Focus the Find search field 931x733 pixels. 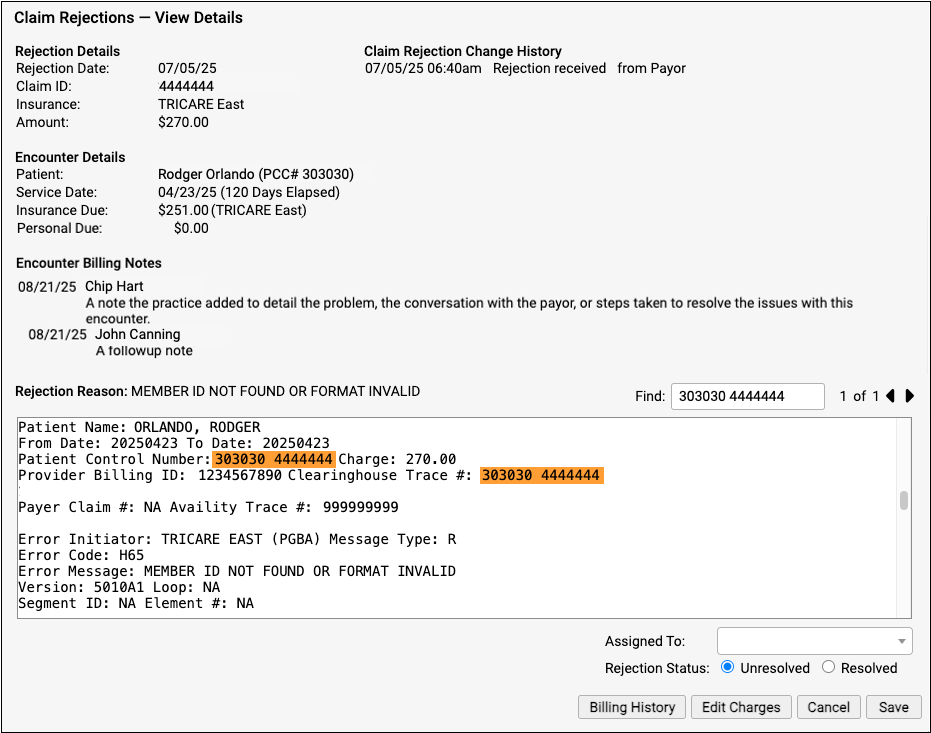[x=748, y=396]
